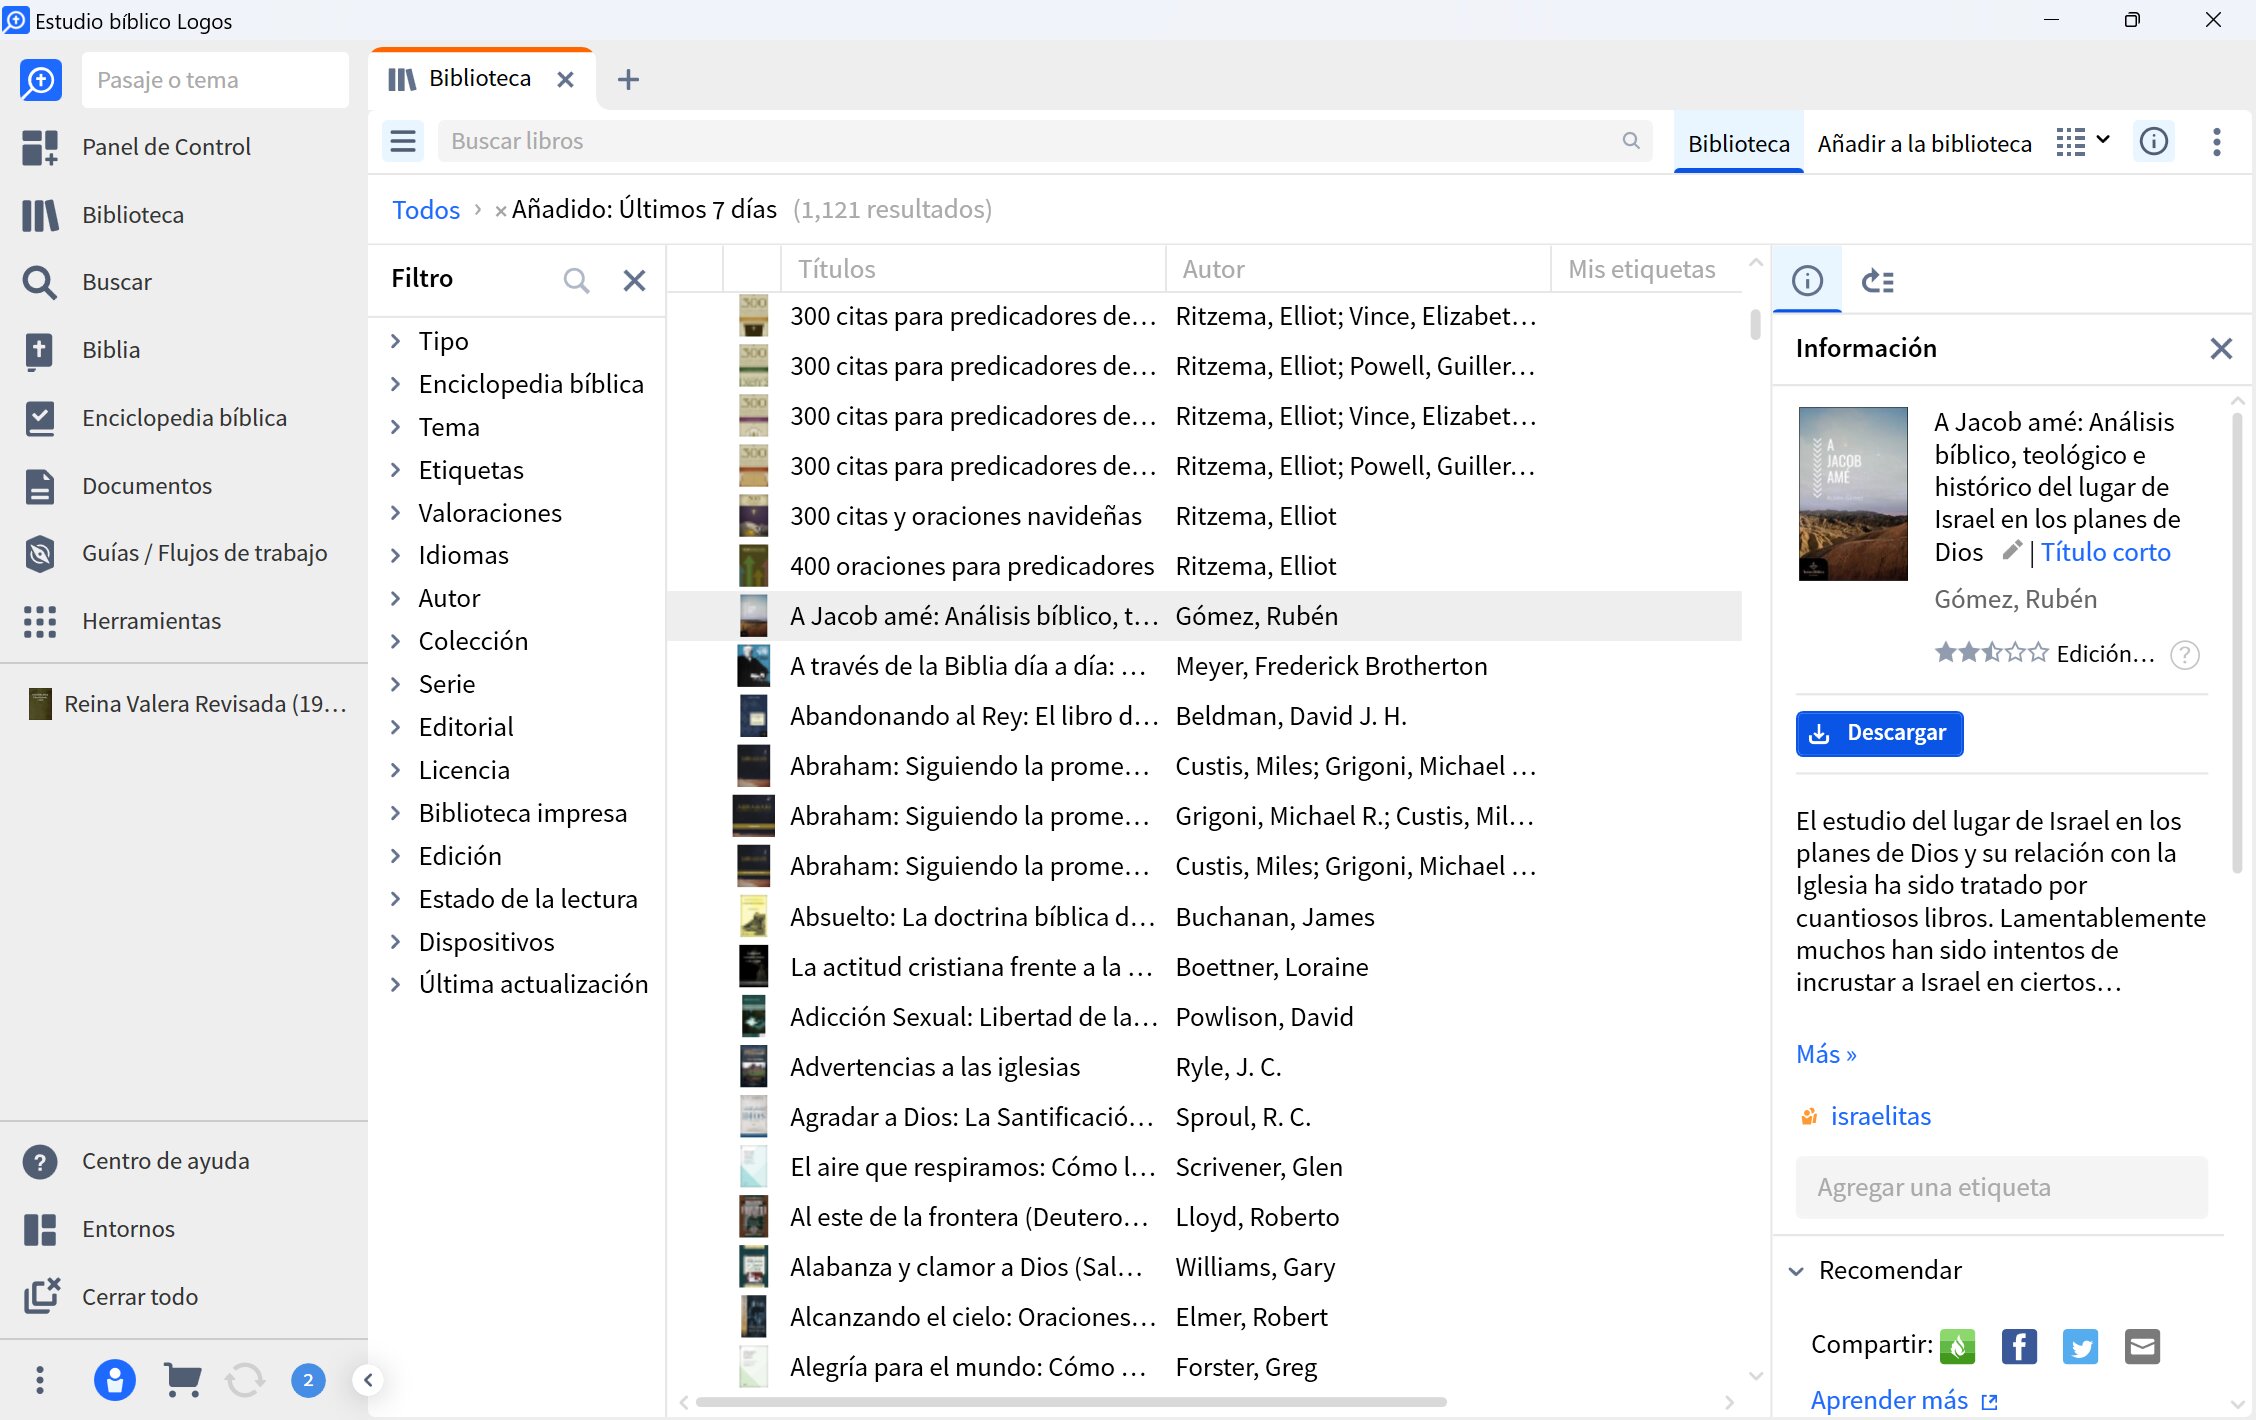Switch to the related resources panel icon
This screenshot has width=2256, height=1420.
click(x=1878, y=281)
